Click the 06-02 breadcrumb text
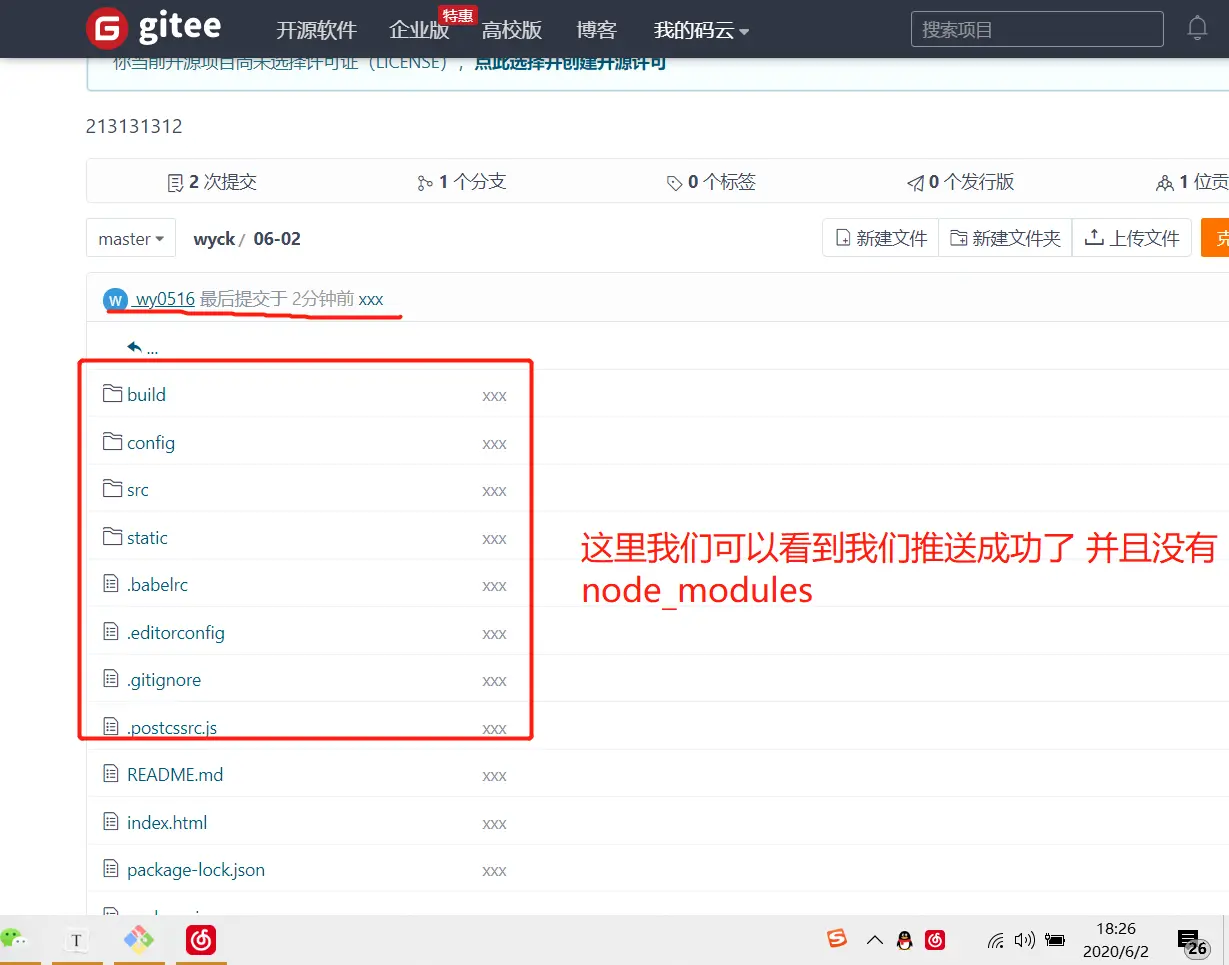This screenshot has width=1229, height=965. [x=277, y=239]
